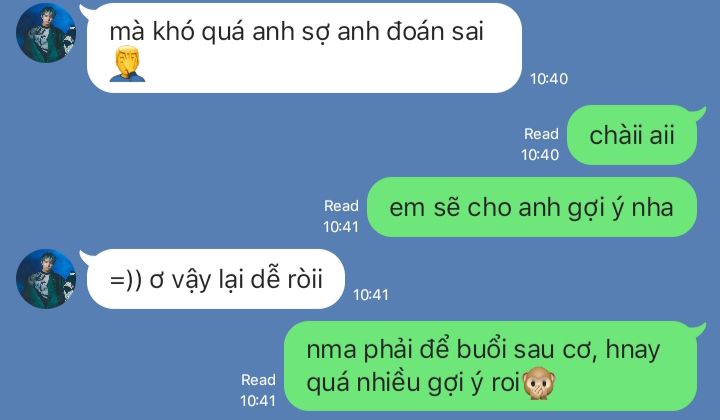
Task: Select the facepalm emoji in first message
Action: 127,63
